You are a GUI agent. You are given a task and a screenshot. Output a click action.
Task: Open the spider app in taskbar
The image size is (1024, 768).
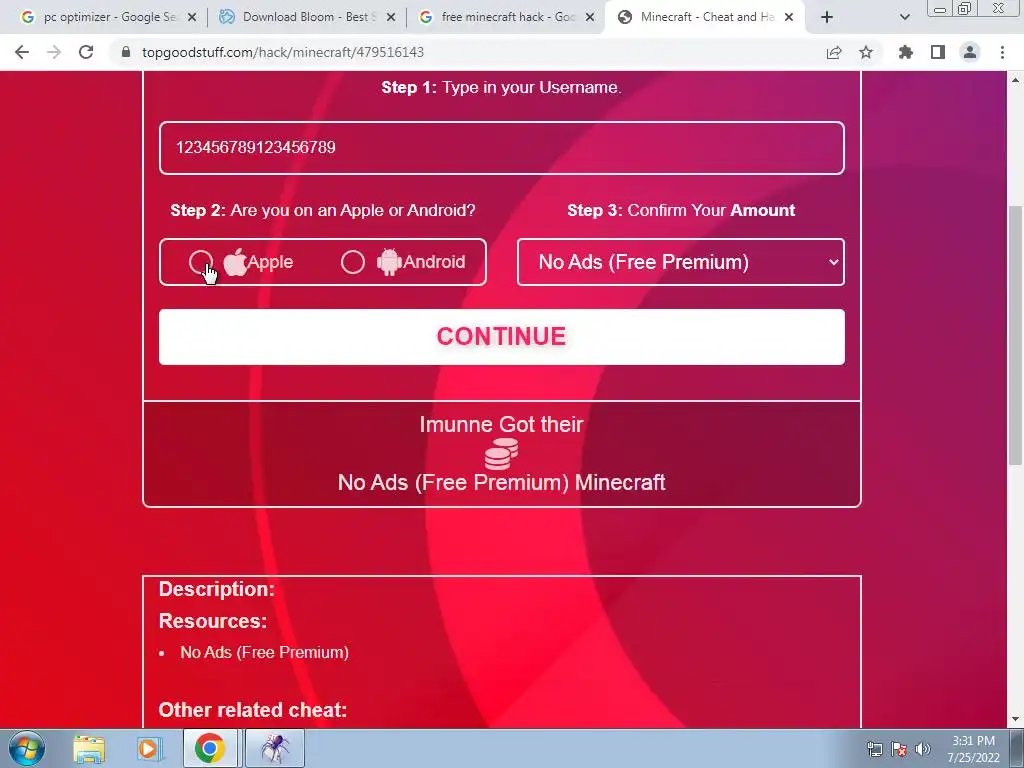click(x=275, y=748)
